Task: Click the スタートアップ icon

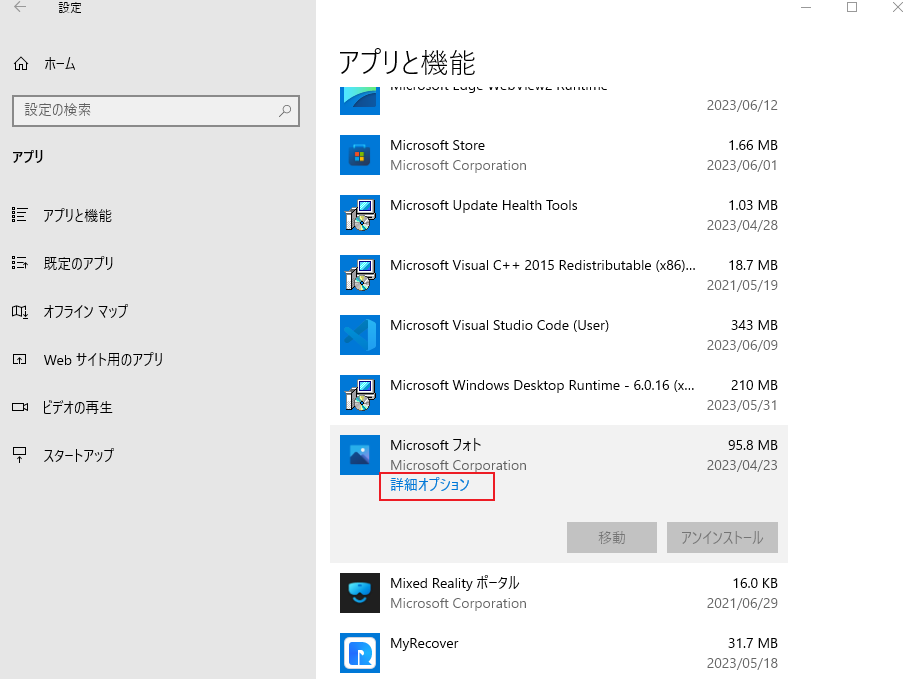Action: tap(19, 455)
